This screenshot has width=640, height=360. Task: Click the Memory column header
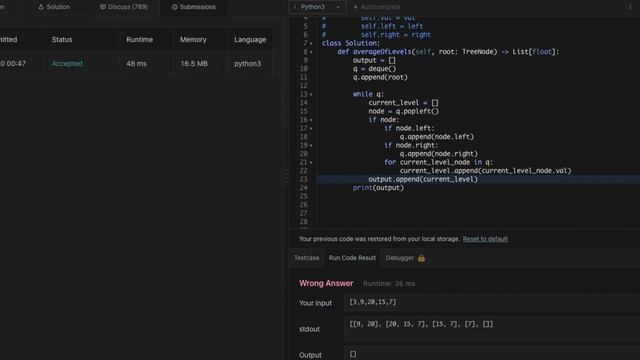193,40
